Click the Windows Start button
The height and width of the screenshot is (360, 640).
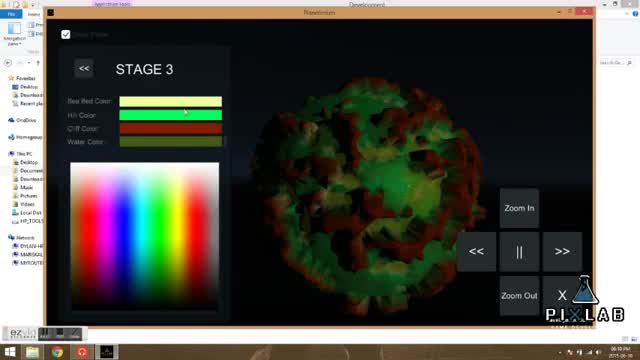click(10, 352)
